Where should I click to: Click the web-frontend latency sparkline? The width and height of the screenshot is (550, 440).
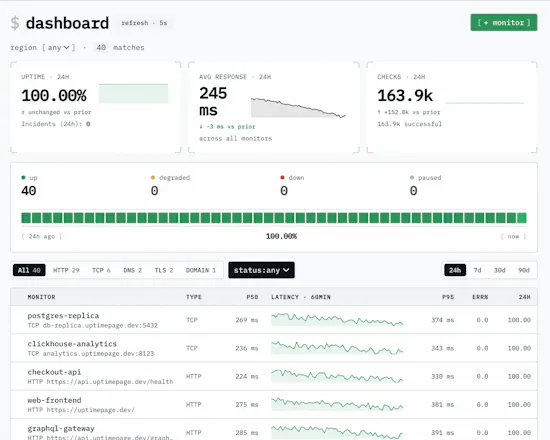pos(337,404)
